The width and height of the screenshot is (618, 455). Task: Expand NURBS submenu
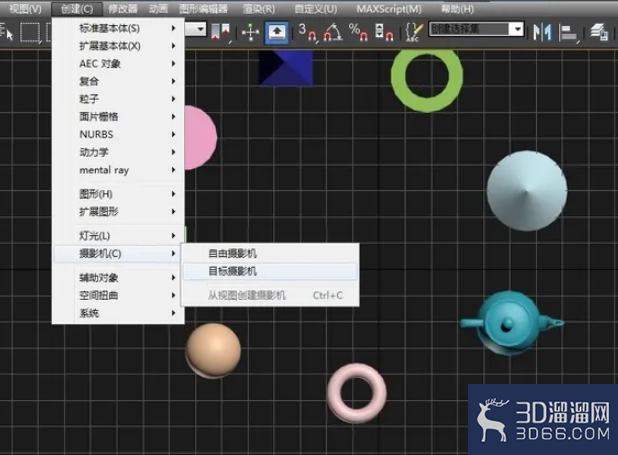point(118,134)
